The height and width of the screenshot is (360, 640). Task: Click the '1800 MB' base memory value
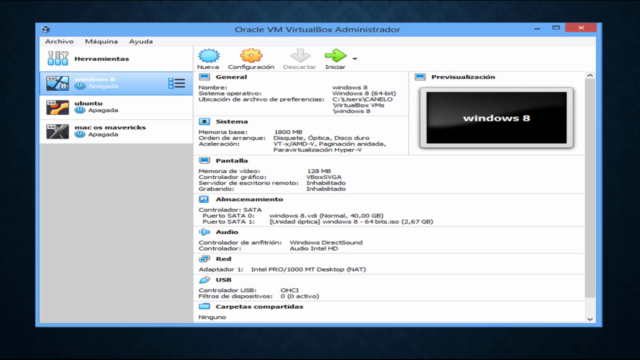288,132
